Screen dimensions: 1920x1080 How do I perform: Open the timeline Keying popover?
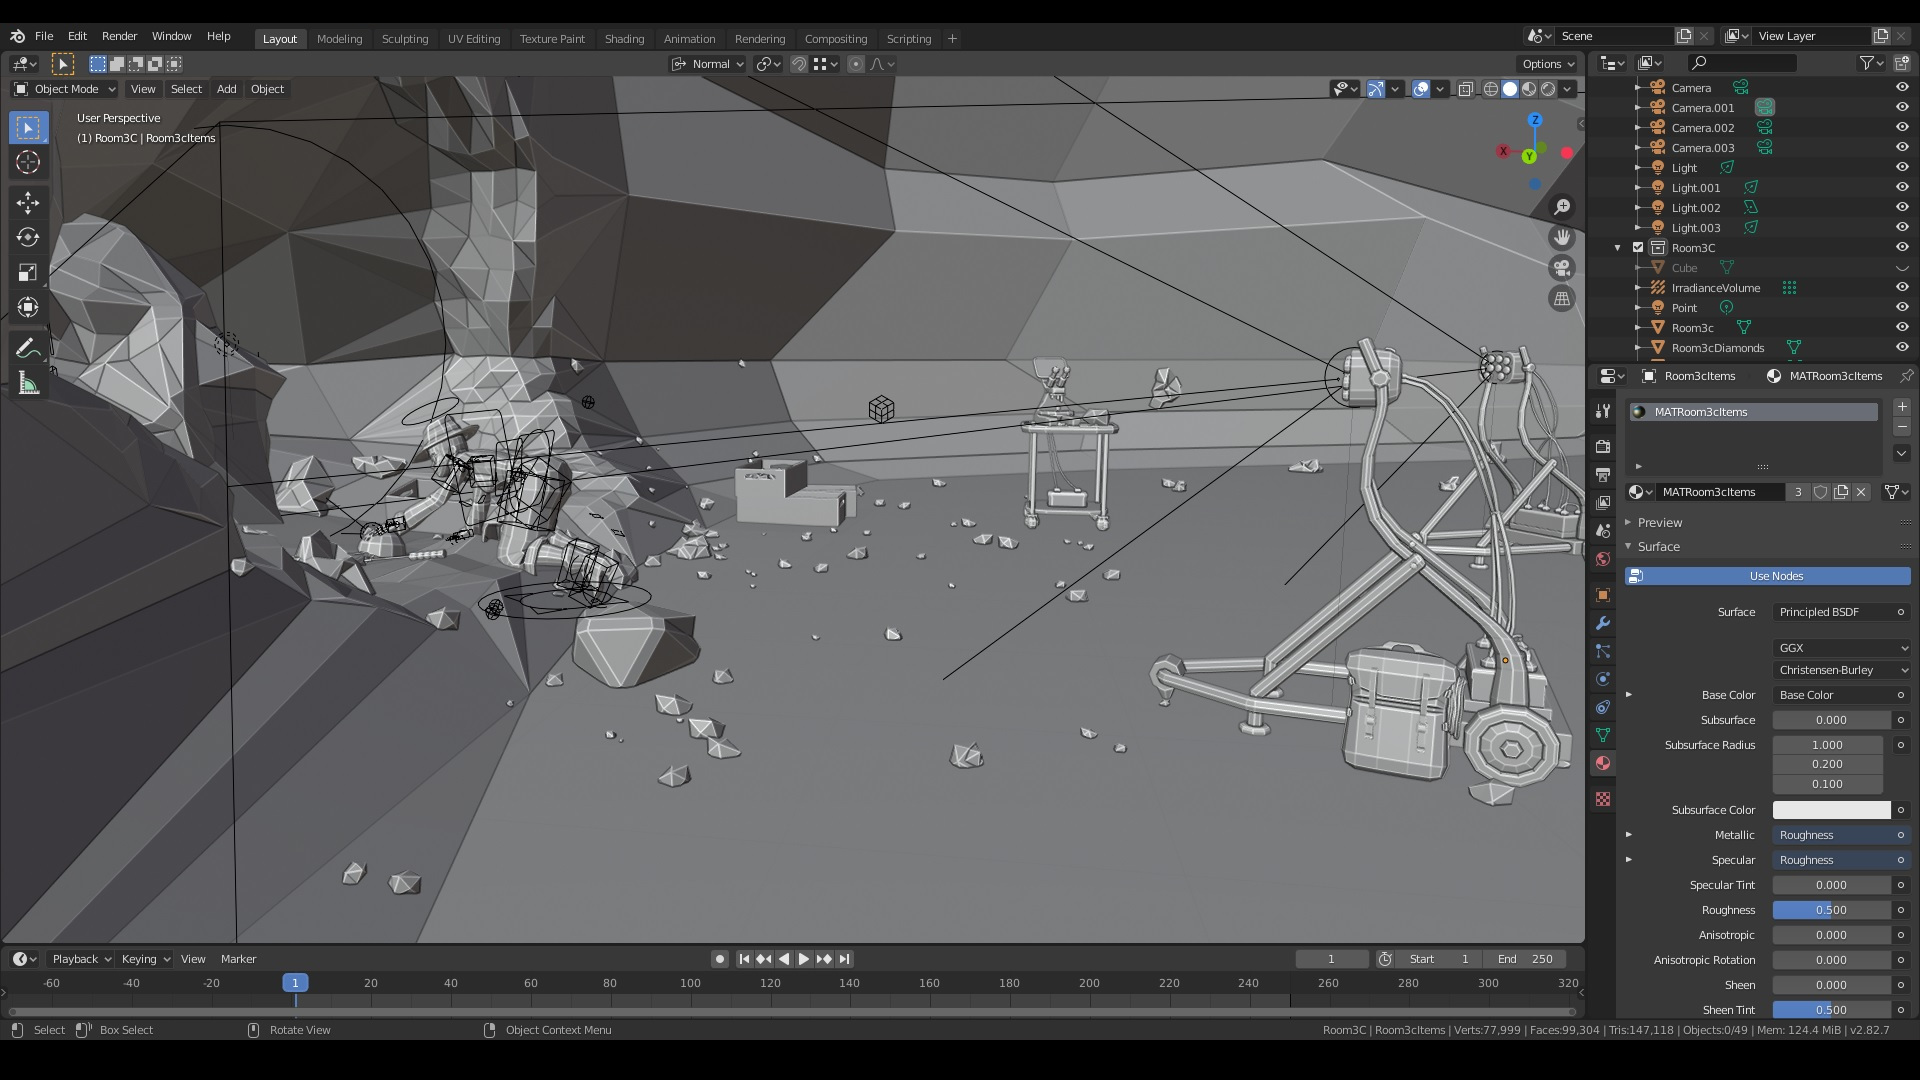click(145, 960)
